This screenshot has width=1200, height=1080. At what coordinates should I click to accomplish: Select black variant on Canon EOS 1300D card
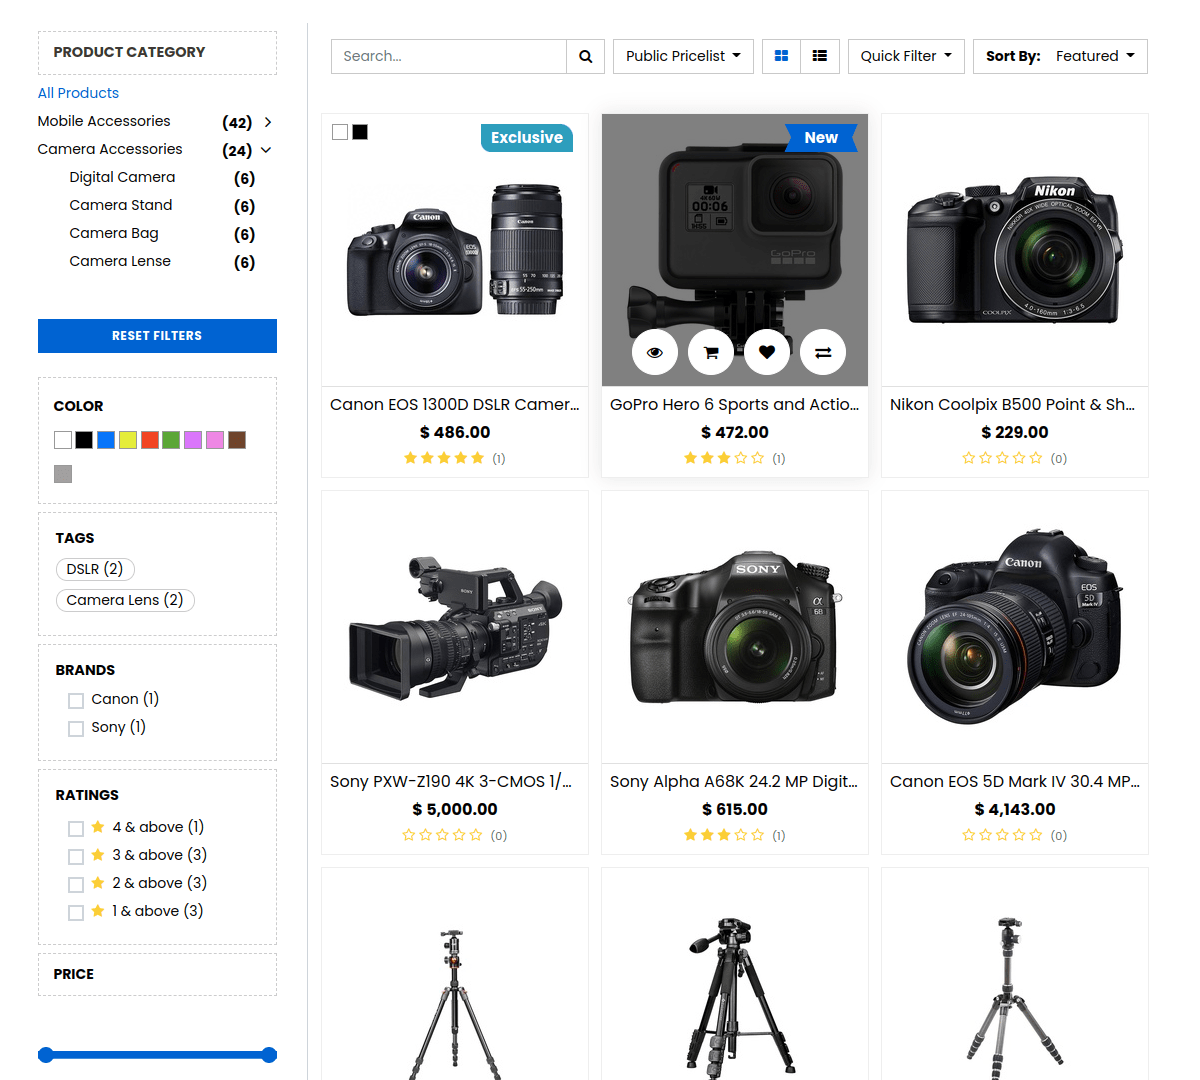tap(360, 132)
